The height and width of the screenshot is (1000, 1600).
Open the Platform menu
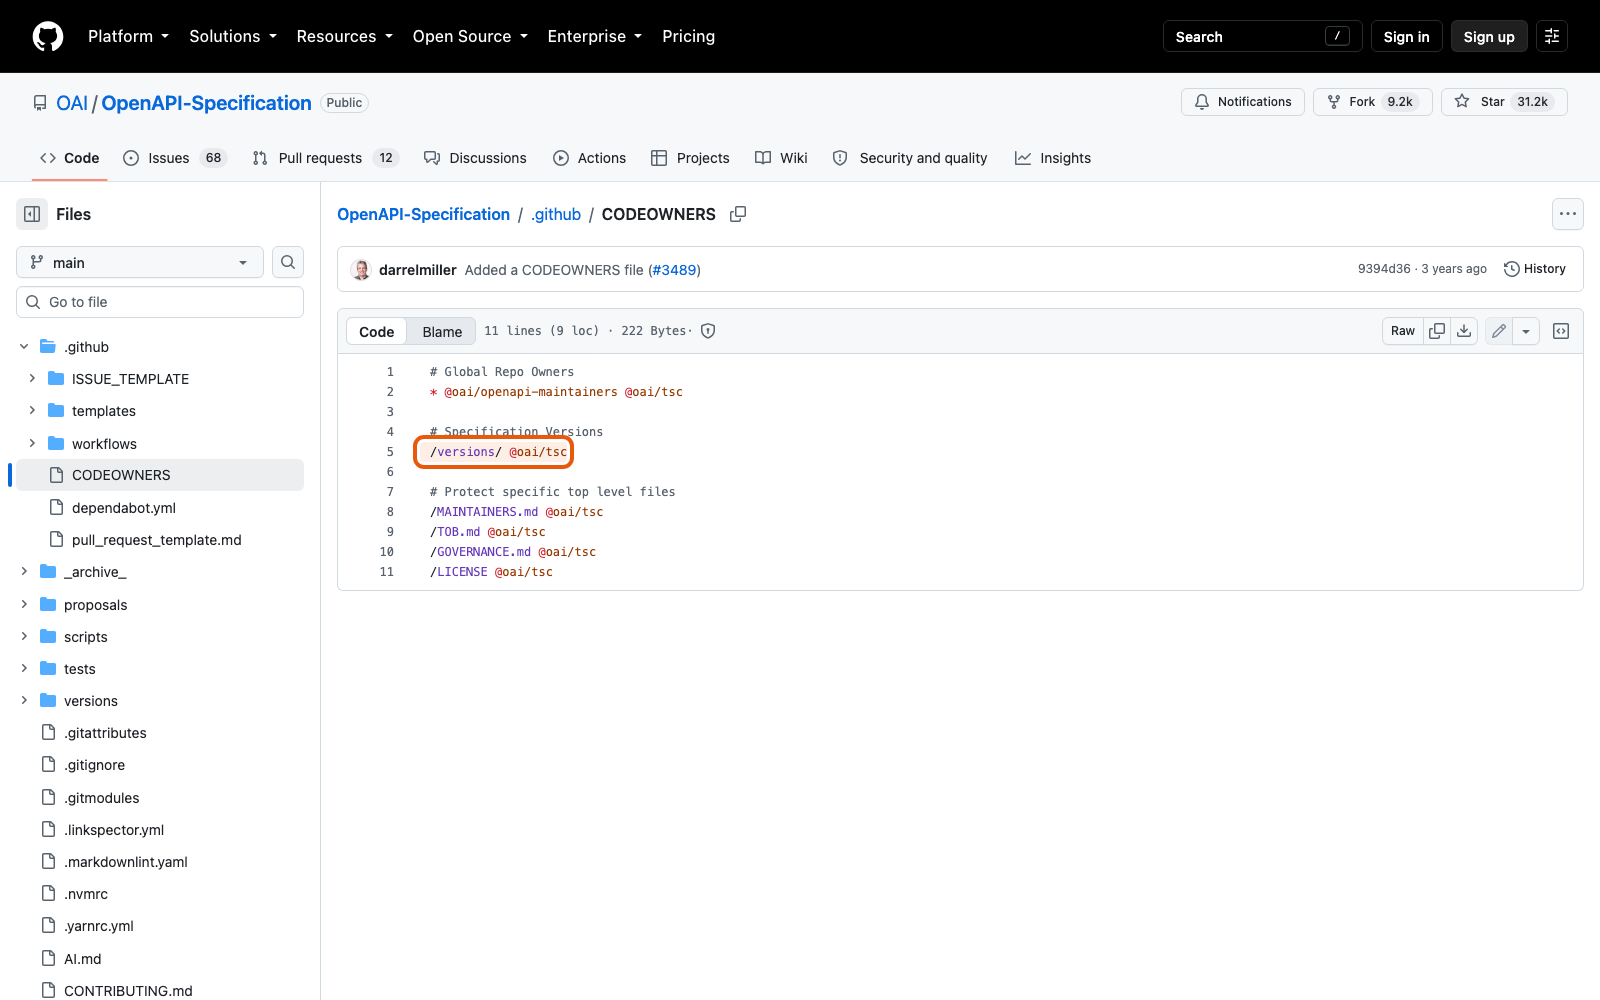pyautogui.click(x=128, y=36)
